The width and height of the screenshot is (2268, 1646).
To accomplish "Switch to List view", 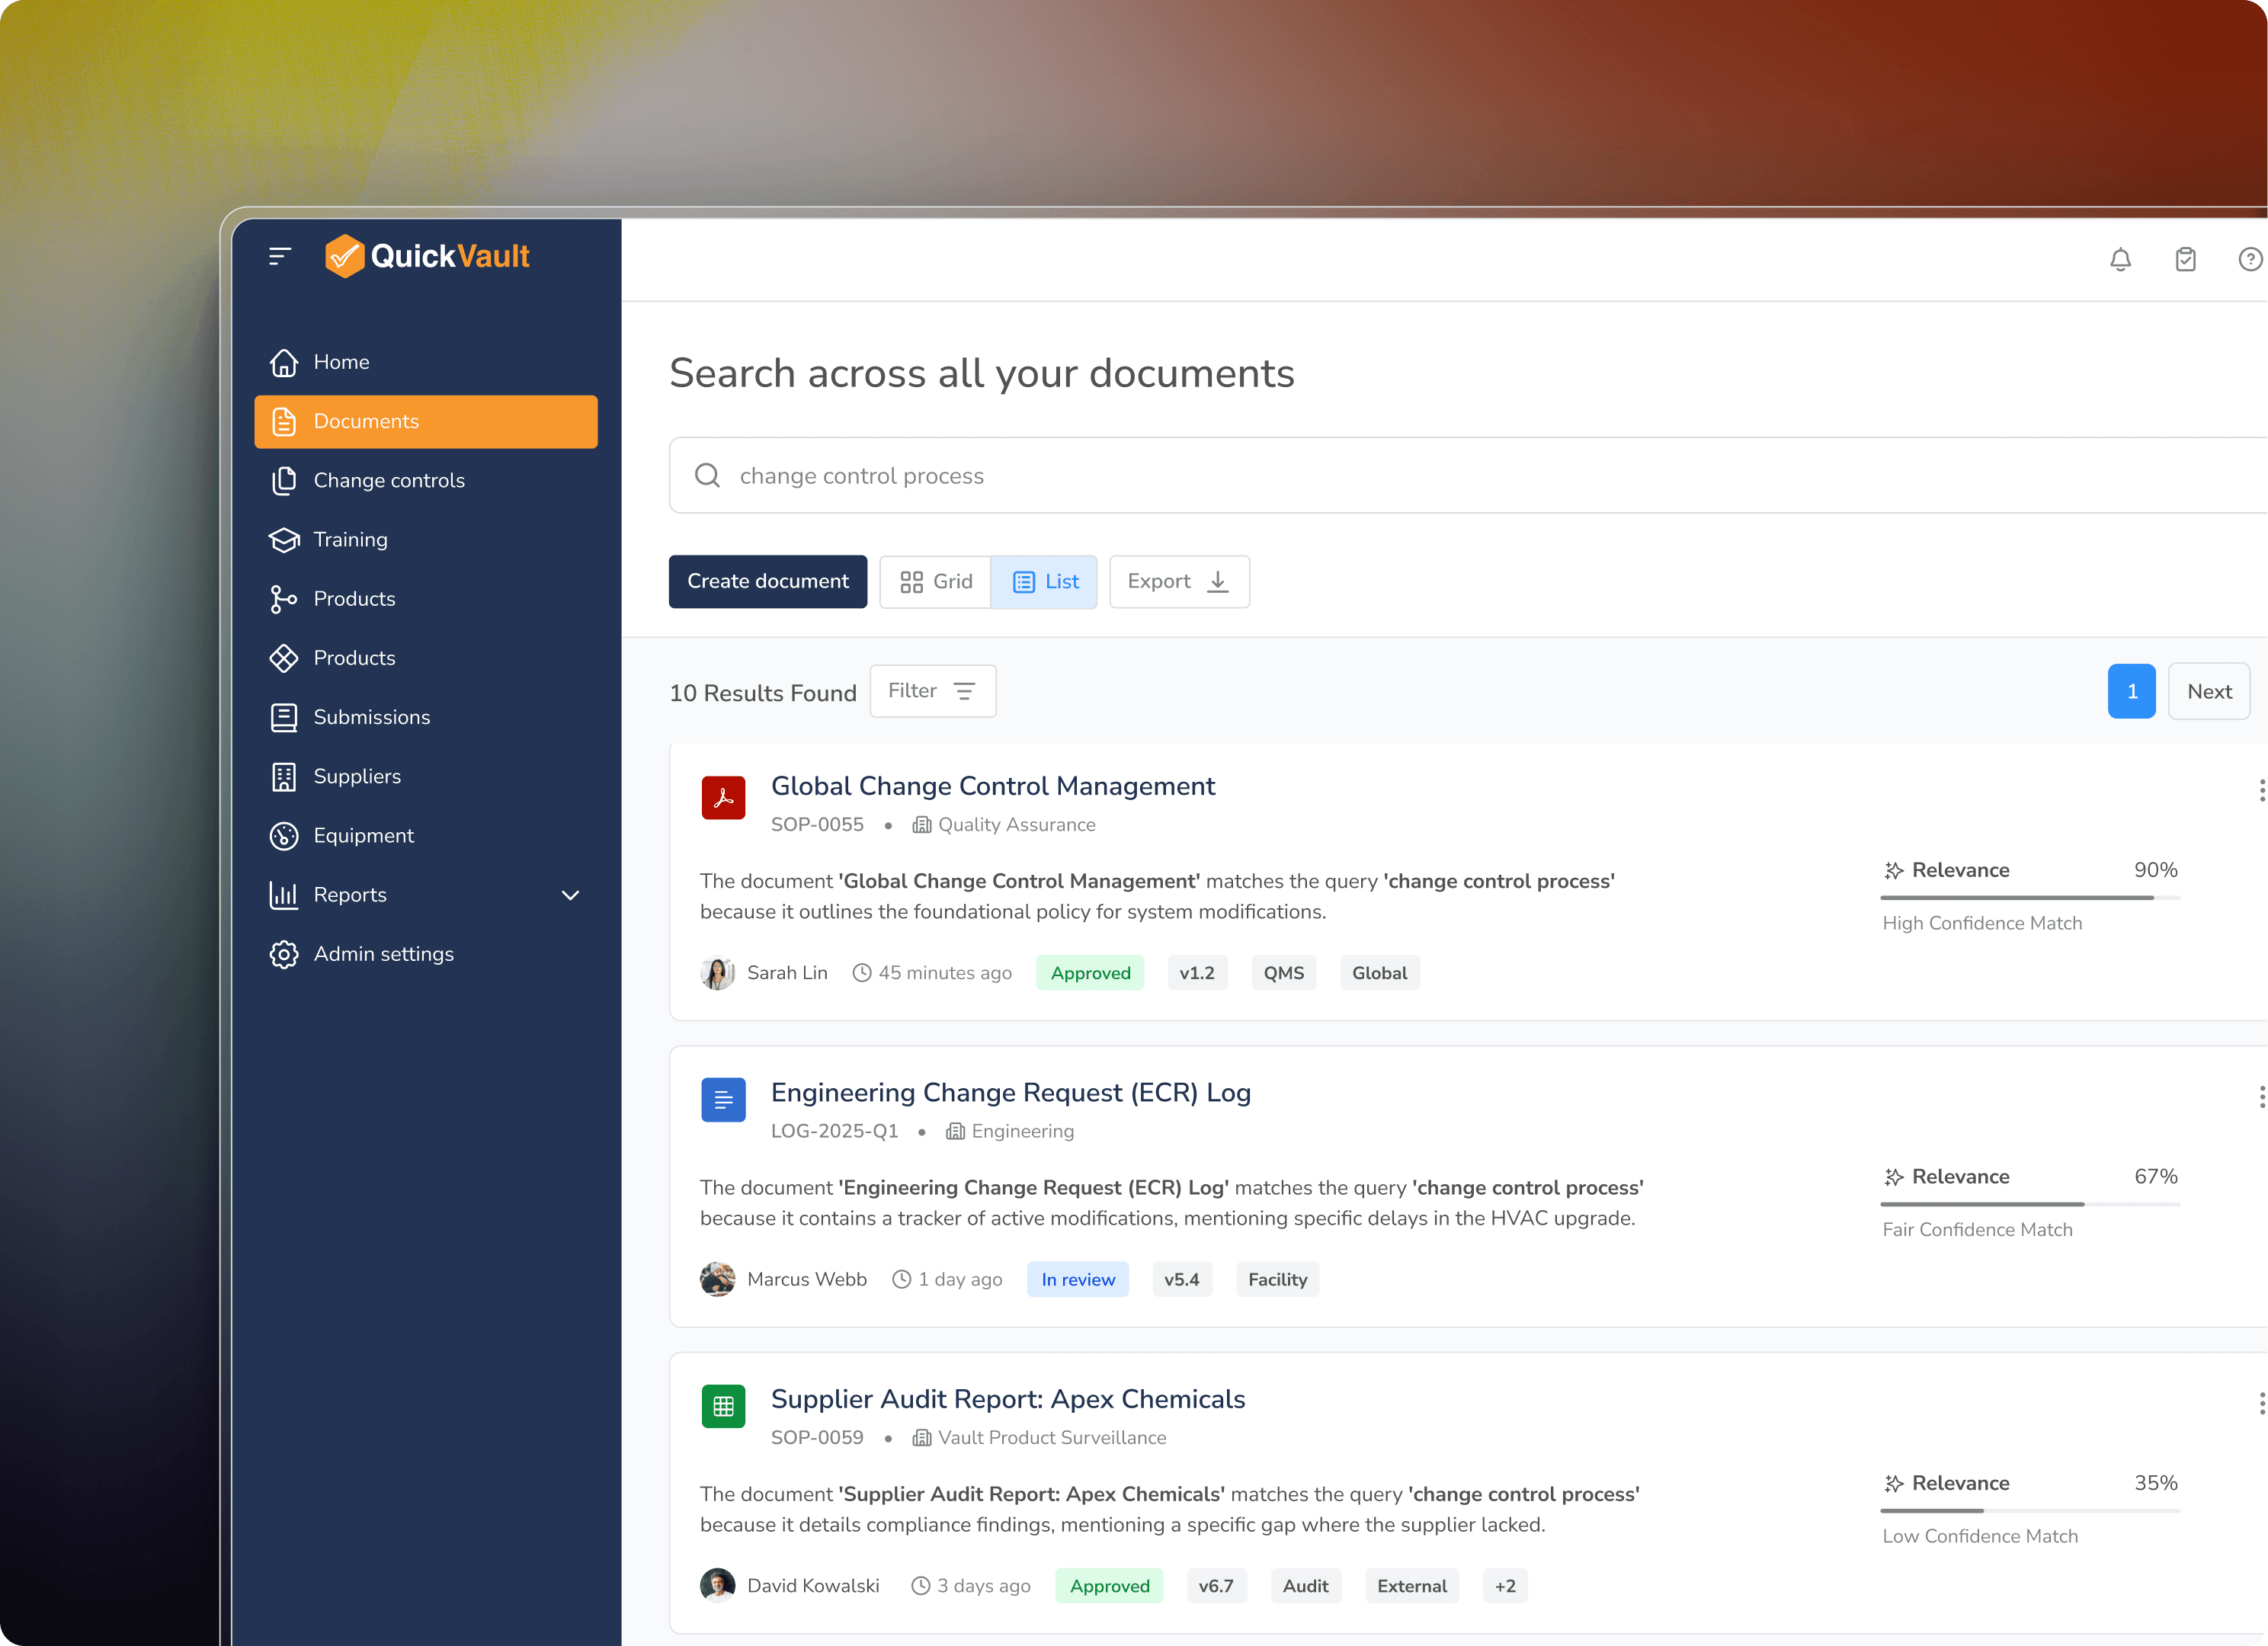I will pos(1045,582).
